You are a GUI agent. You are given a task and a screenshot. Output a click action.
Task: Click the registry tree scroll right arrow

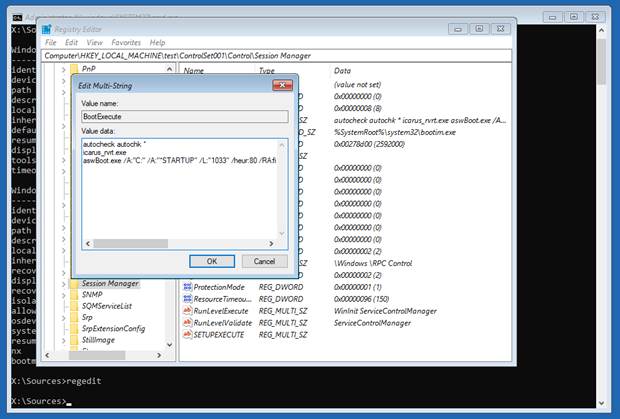[159, 355]
